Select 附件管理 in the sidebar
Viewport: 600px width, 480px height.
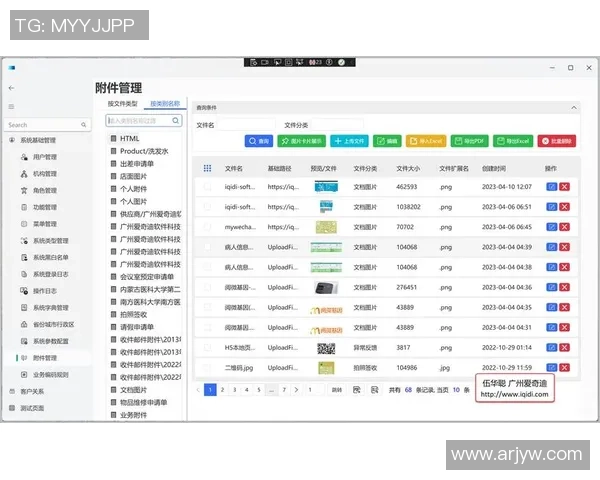[45, 358]
